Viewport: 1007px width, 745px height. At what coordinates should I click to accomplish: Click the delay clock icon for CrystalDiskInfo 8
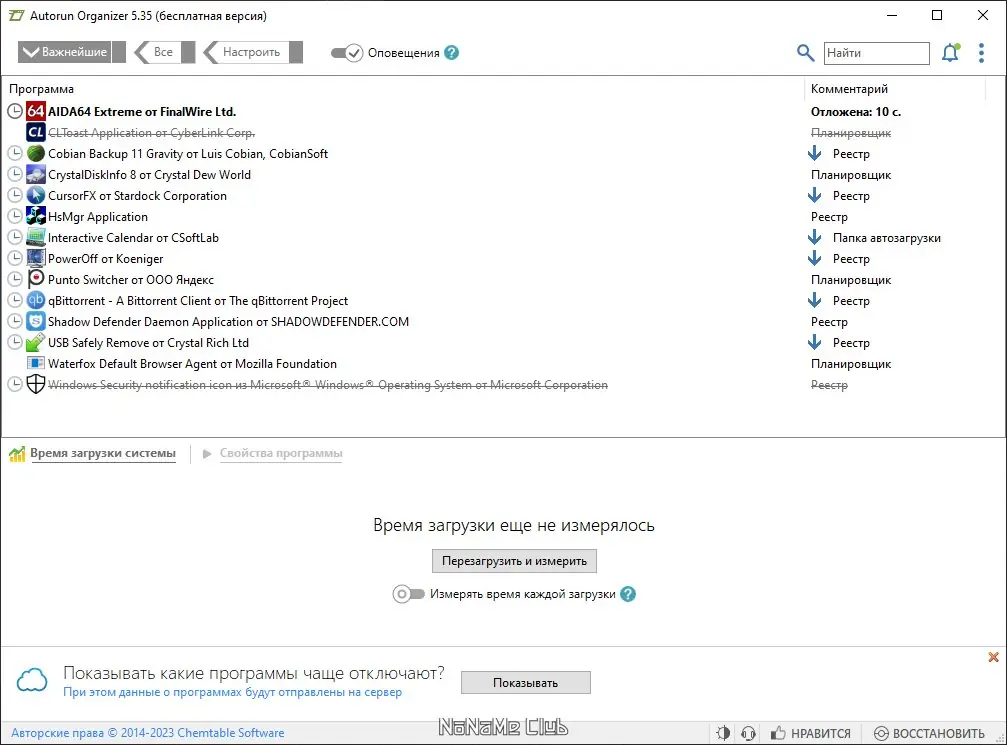[15, 174]
